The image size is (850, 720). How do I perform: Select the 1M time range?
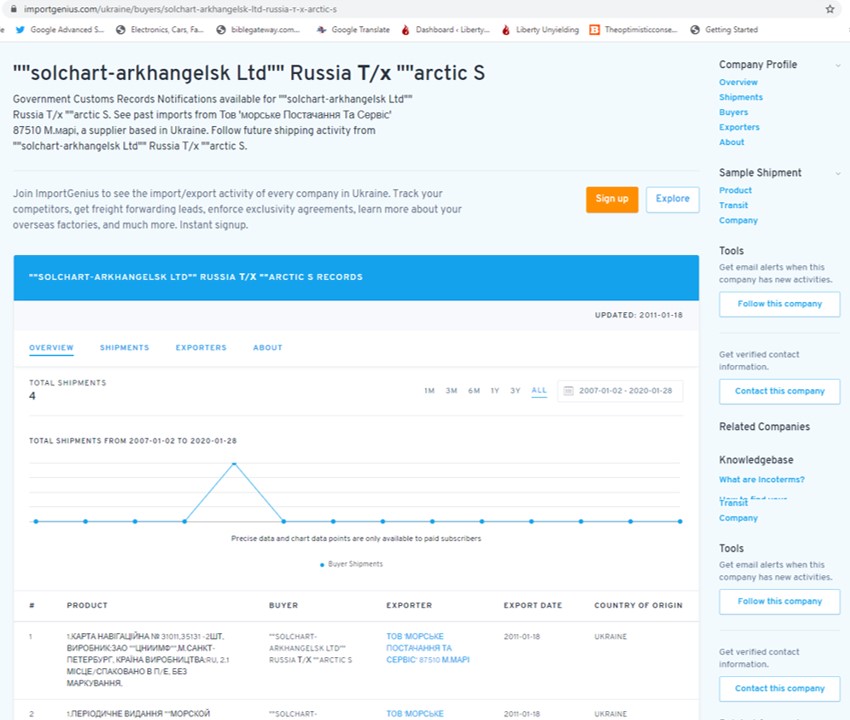tap(429, 390)
